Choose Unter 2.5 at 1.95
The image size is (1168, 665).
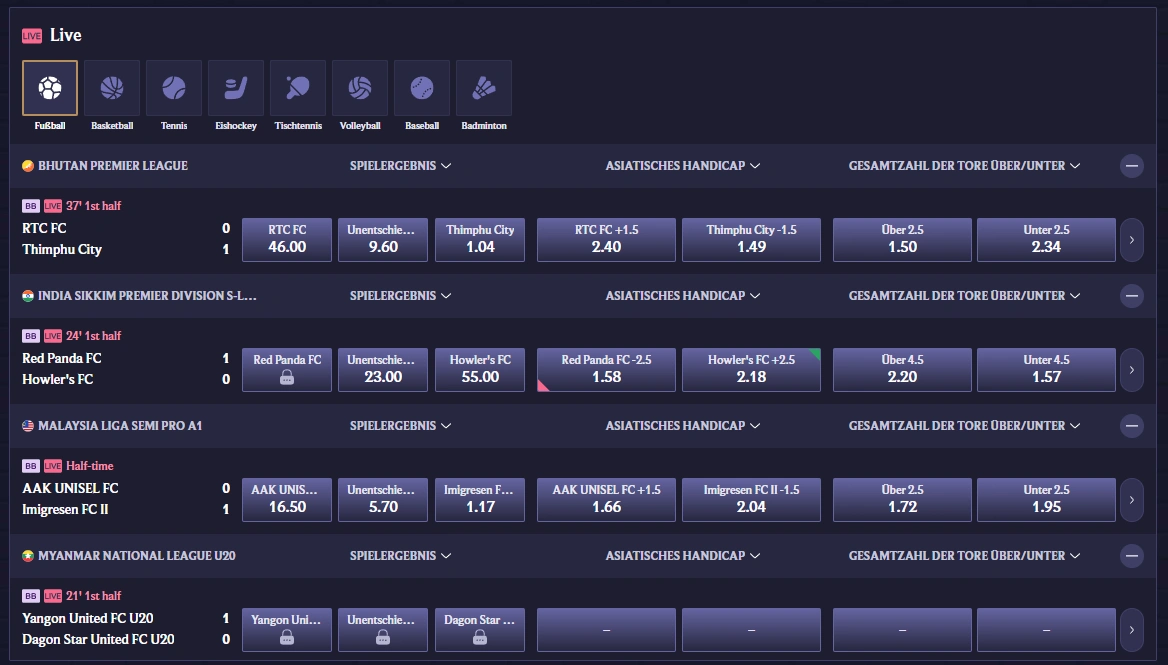[x=1046, y=500]
